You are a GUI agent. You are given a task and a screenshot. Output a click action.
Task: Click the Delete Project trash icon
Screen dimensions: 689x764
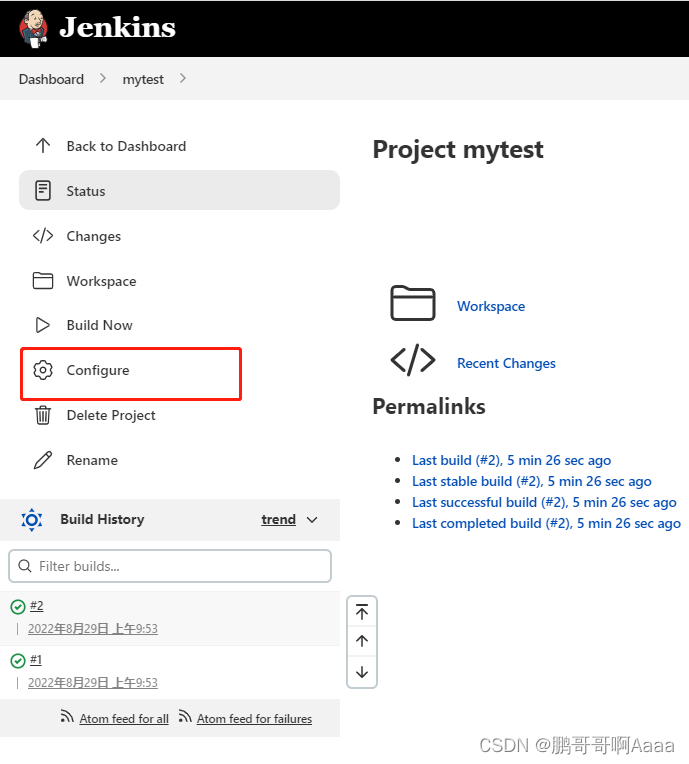[43, 415]
